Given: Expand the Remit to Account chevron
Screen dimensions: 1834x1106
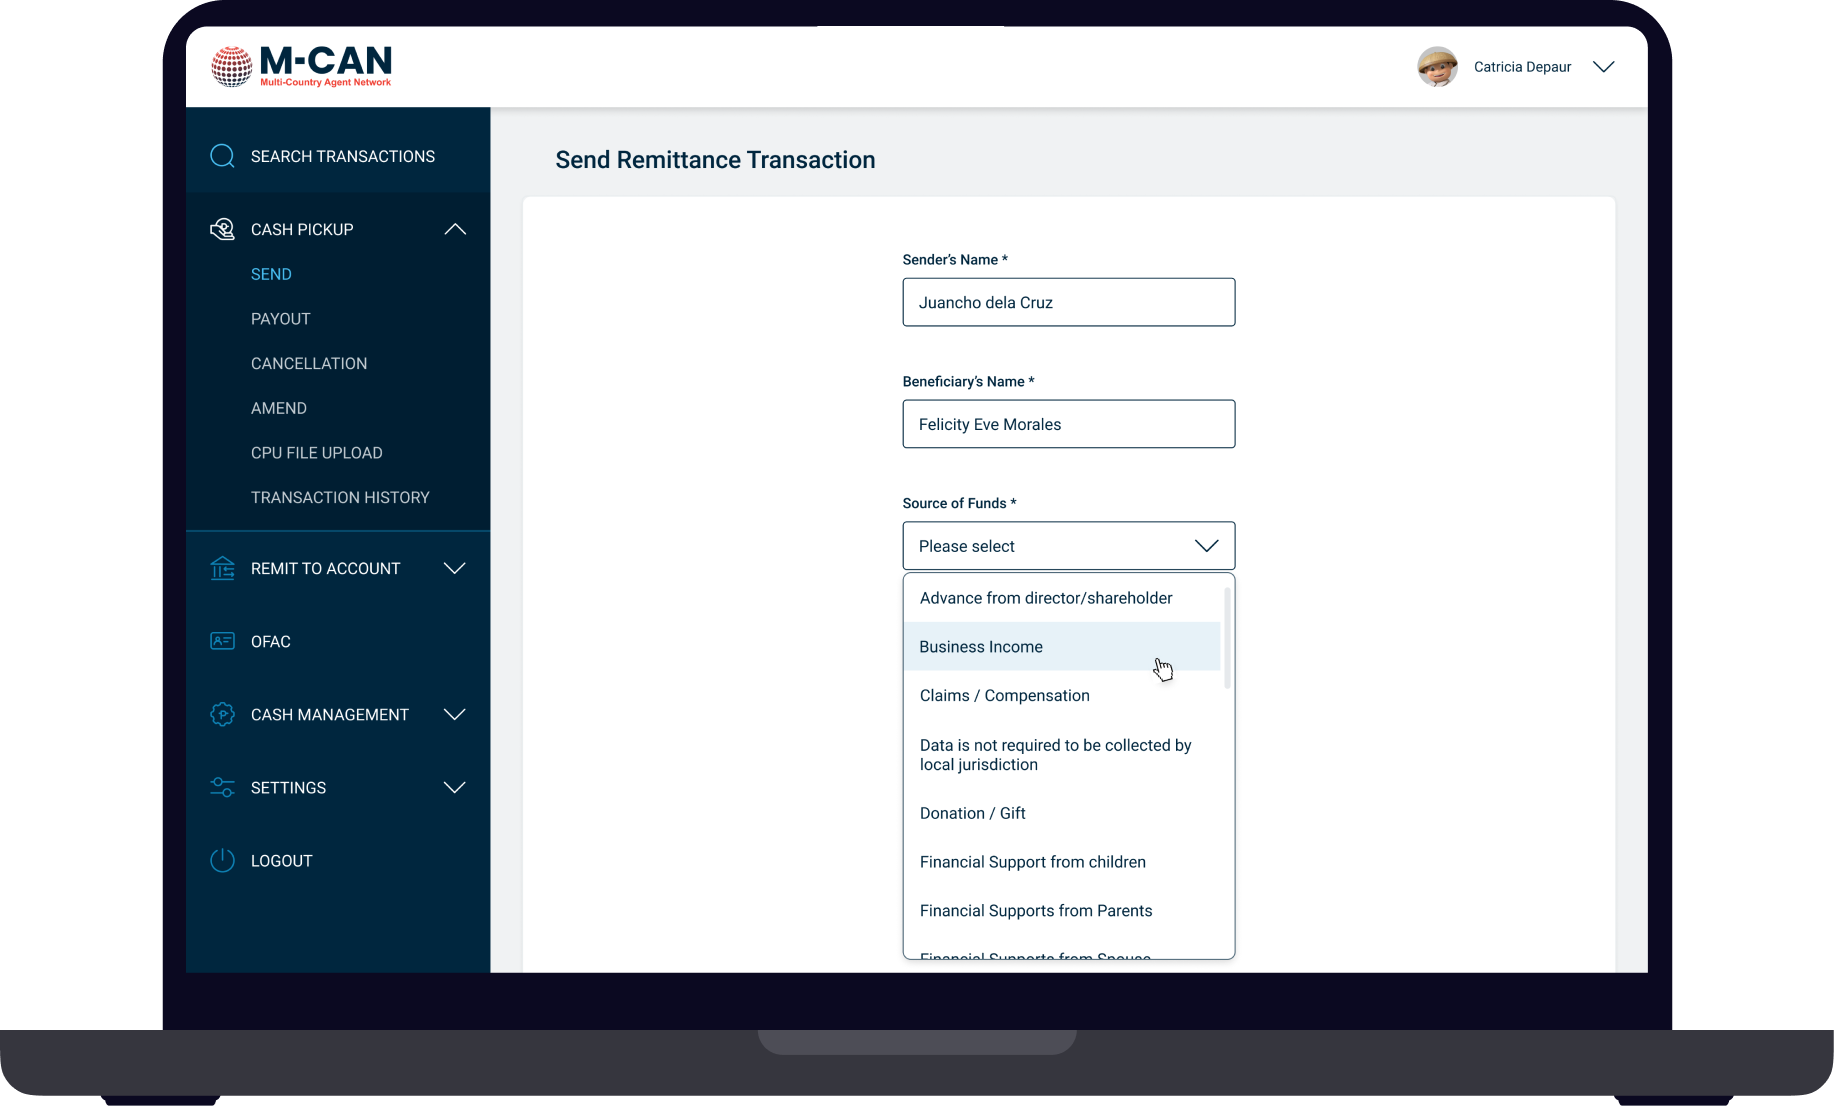Looking at the screenshot, I should 455,568.
